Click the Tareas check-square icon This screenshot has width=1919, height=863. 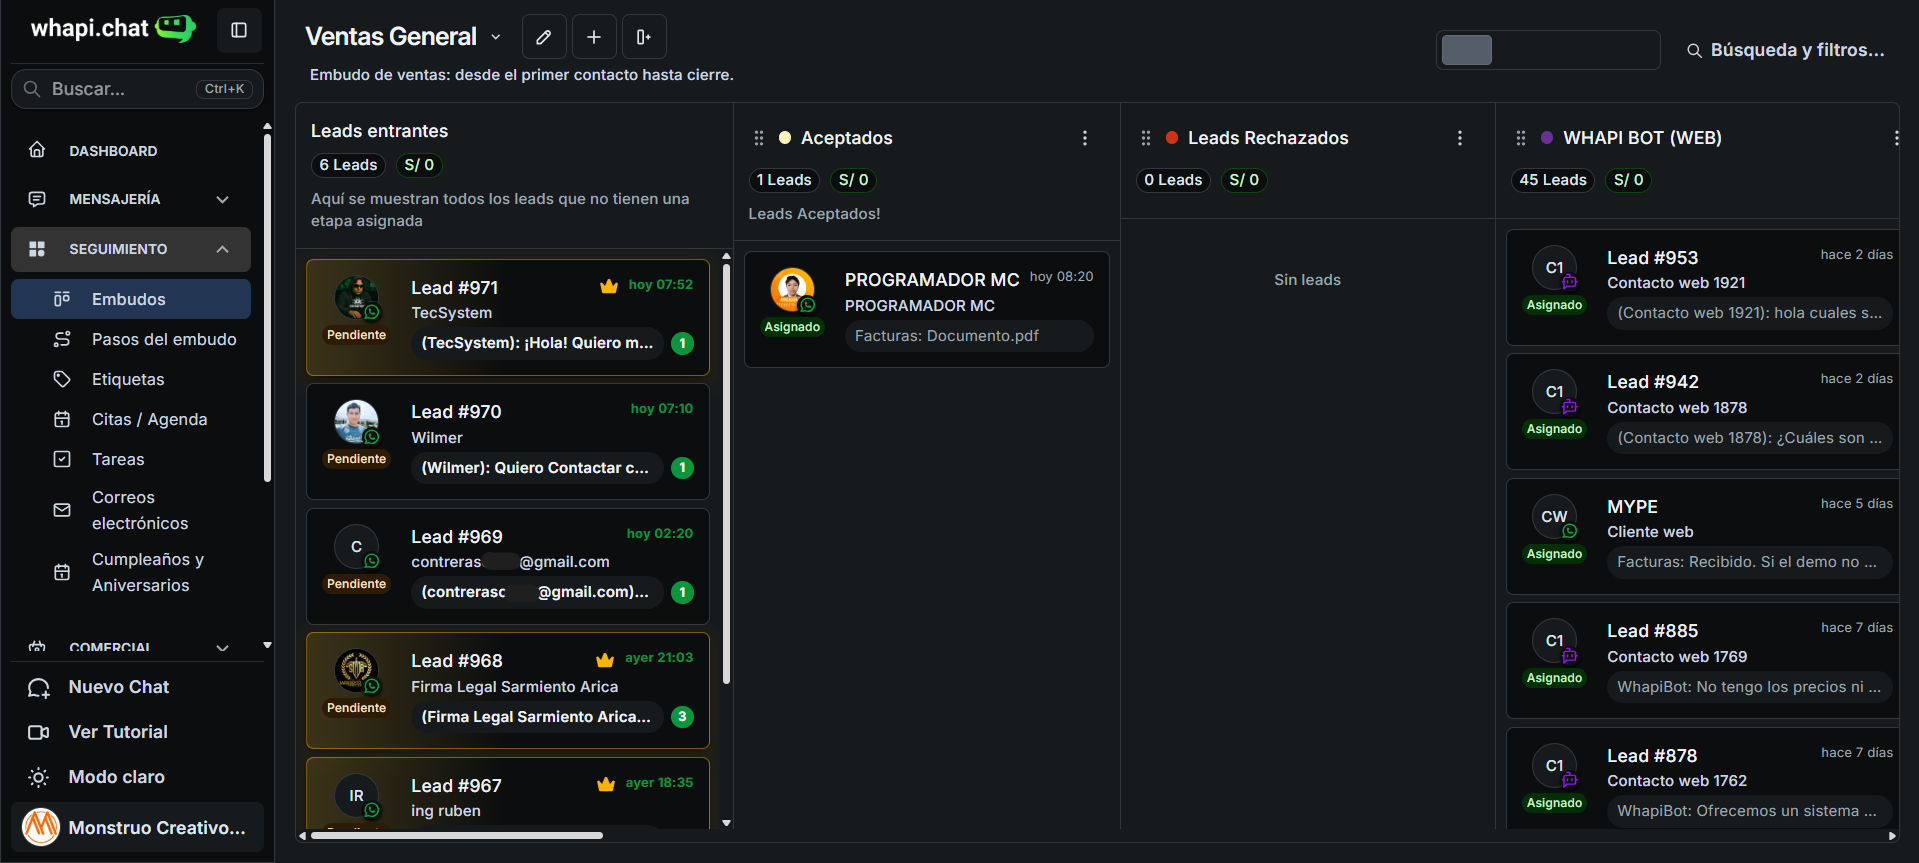click(x=62, y=459)
